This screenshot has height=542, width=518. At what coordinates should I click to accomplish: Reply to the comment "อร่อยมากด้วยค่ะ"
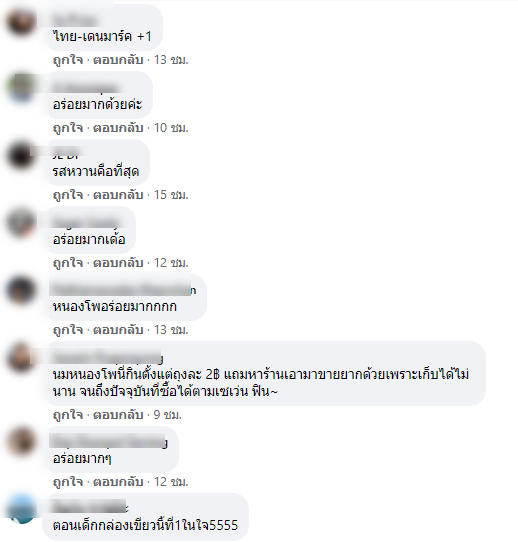pyautogui.click(x=118, y=128)
